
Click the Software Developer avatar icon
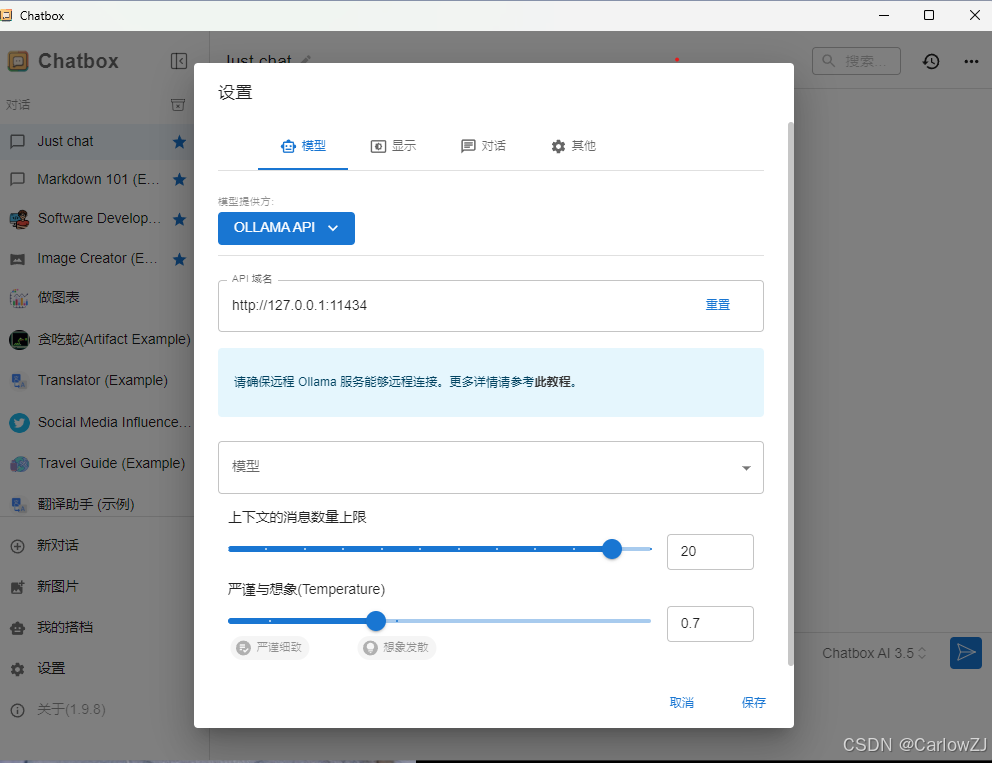click(x=19, y=220)
